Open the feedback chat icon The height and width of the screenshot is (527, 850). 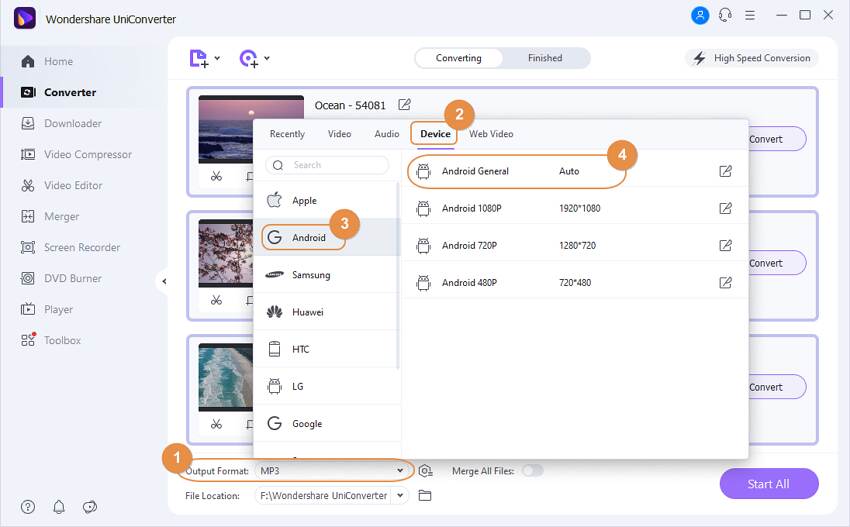89,507
